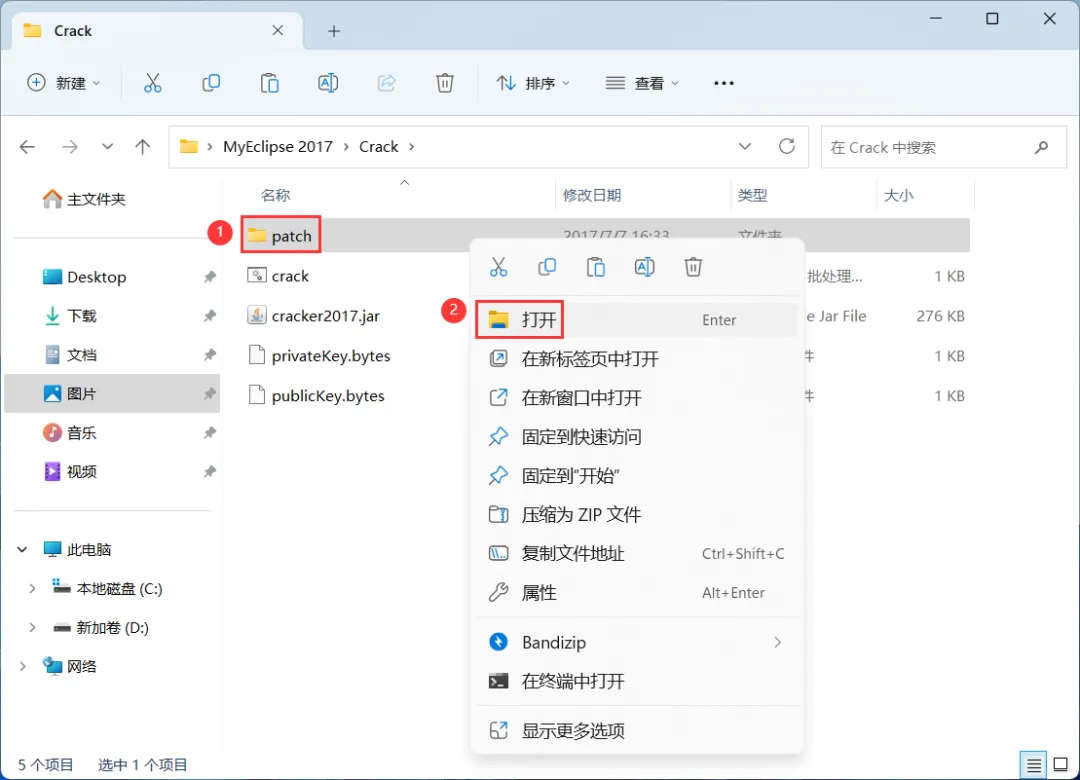Screen dimensions: 1080x780
Task: Add a new tab with plus button
Action: pos(334,31)
